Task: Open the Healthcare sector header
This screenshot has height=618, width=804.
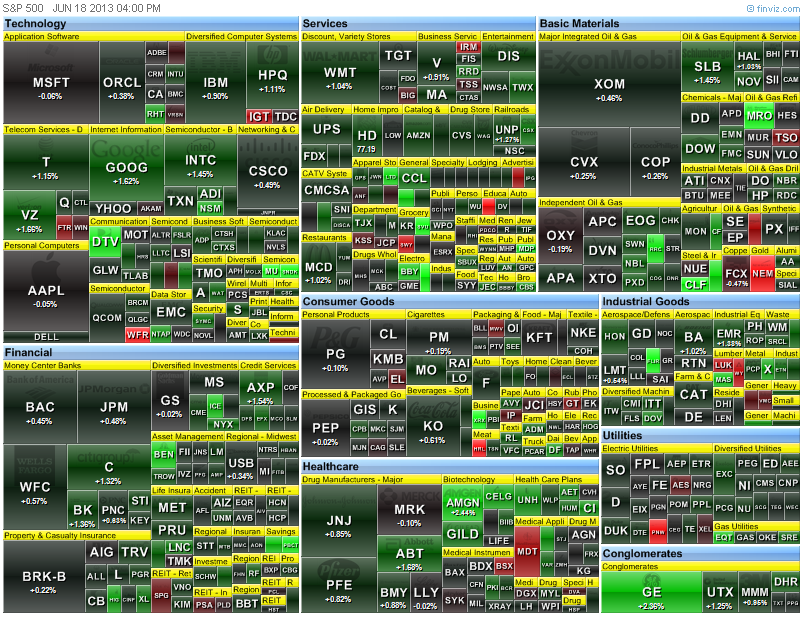Action: tap(335, 467)
